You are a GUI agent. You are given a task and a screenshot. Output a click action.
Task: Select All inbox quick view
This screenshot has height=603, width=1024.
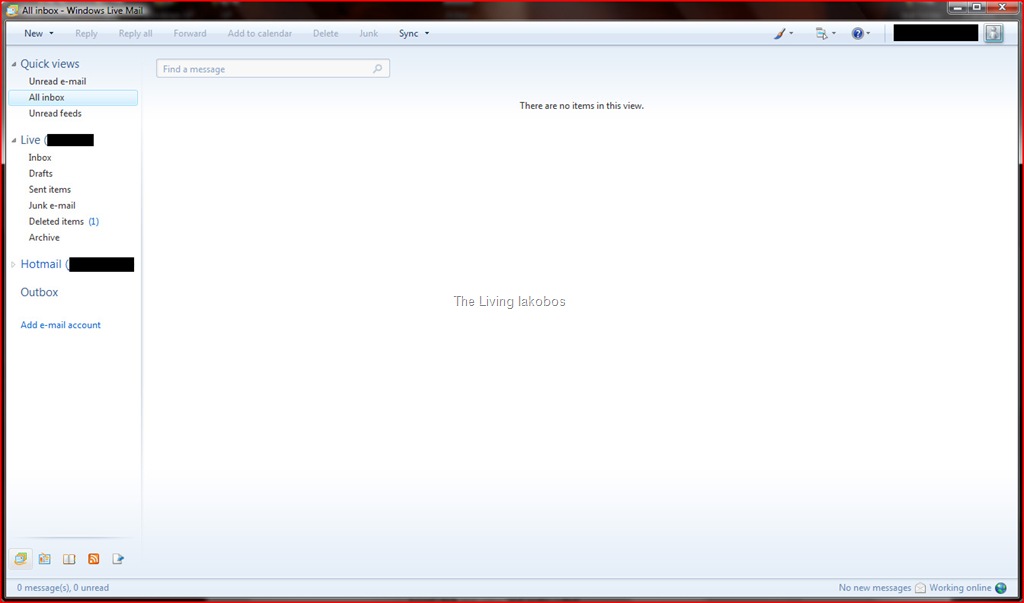click(x=73, y=97)
